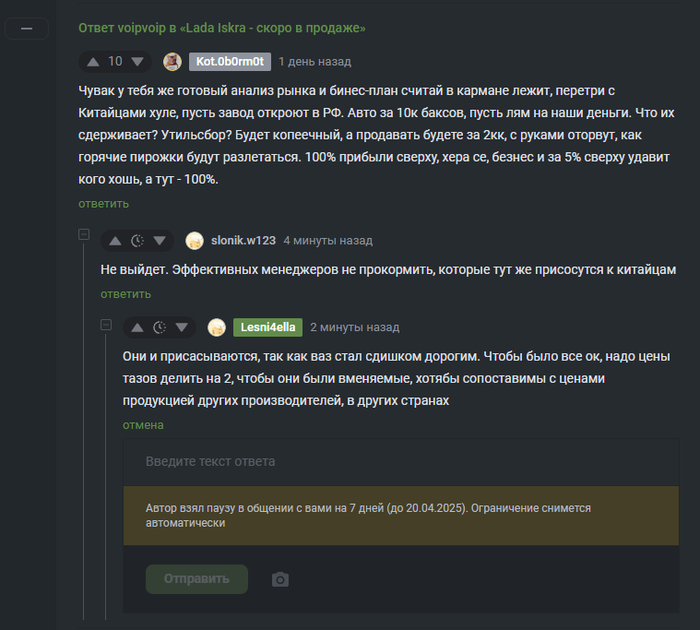The width and height of the screenshot is (700, 630).
Task: Upvote Kot.0b0rm0t's comment
Action: click(x=93, y=62)
